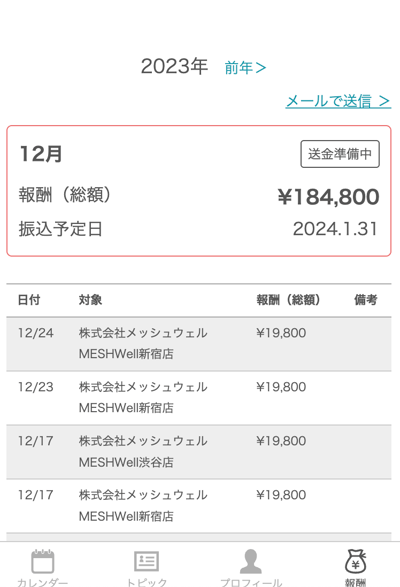Open the 12月 summary card
The image size is (400, 587).
coord(199,191)
